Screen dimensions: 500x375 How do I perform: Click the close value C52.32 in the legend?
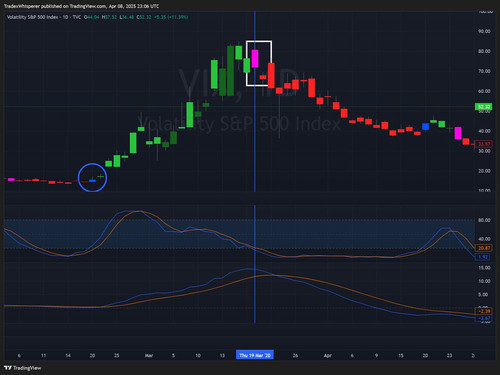(144, 17)
